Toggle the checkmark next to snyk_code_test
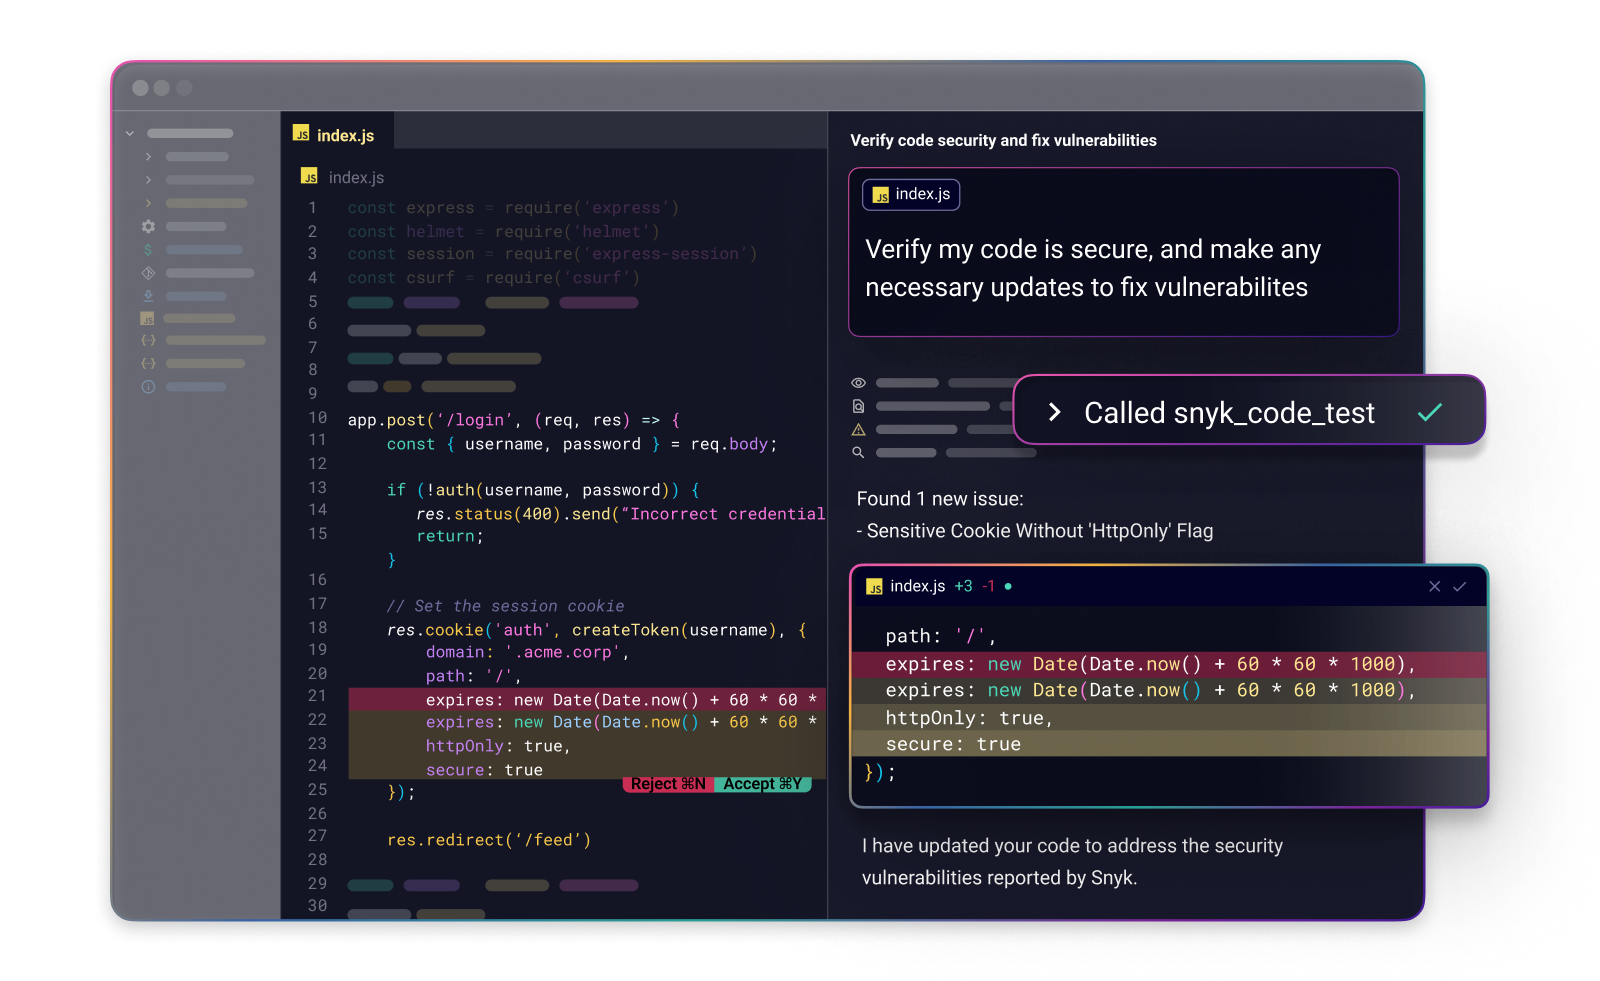The width and height of the screenshot is (1600, 981). (x=1431, y=411)
